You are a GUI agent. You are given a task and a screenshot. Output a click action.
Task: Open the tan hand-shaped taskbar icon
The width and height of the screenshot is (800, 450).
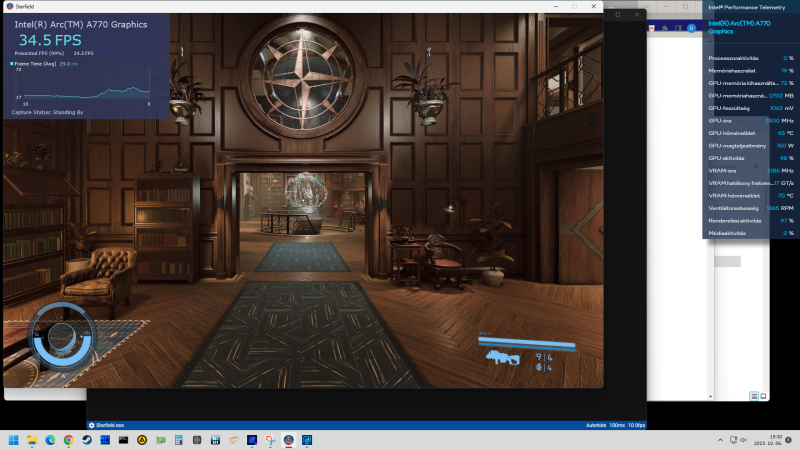tap(234, 440)
